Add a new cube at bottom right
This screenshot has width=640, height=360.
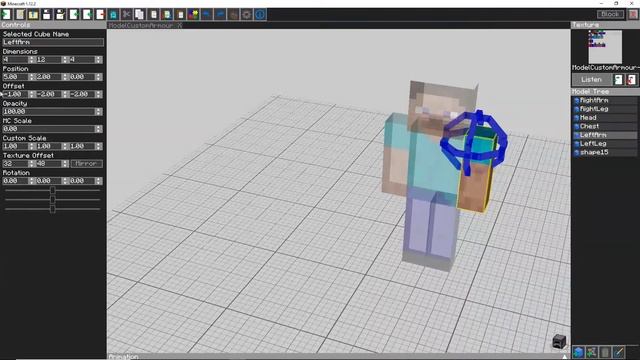tap(578, 352)
